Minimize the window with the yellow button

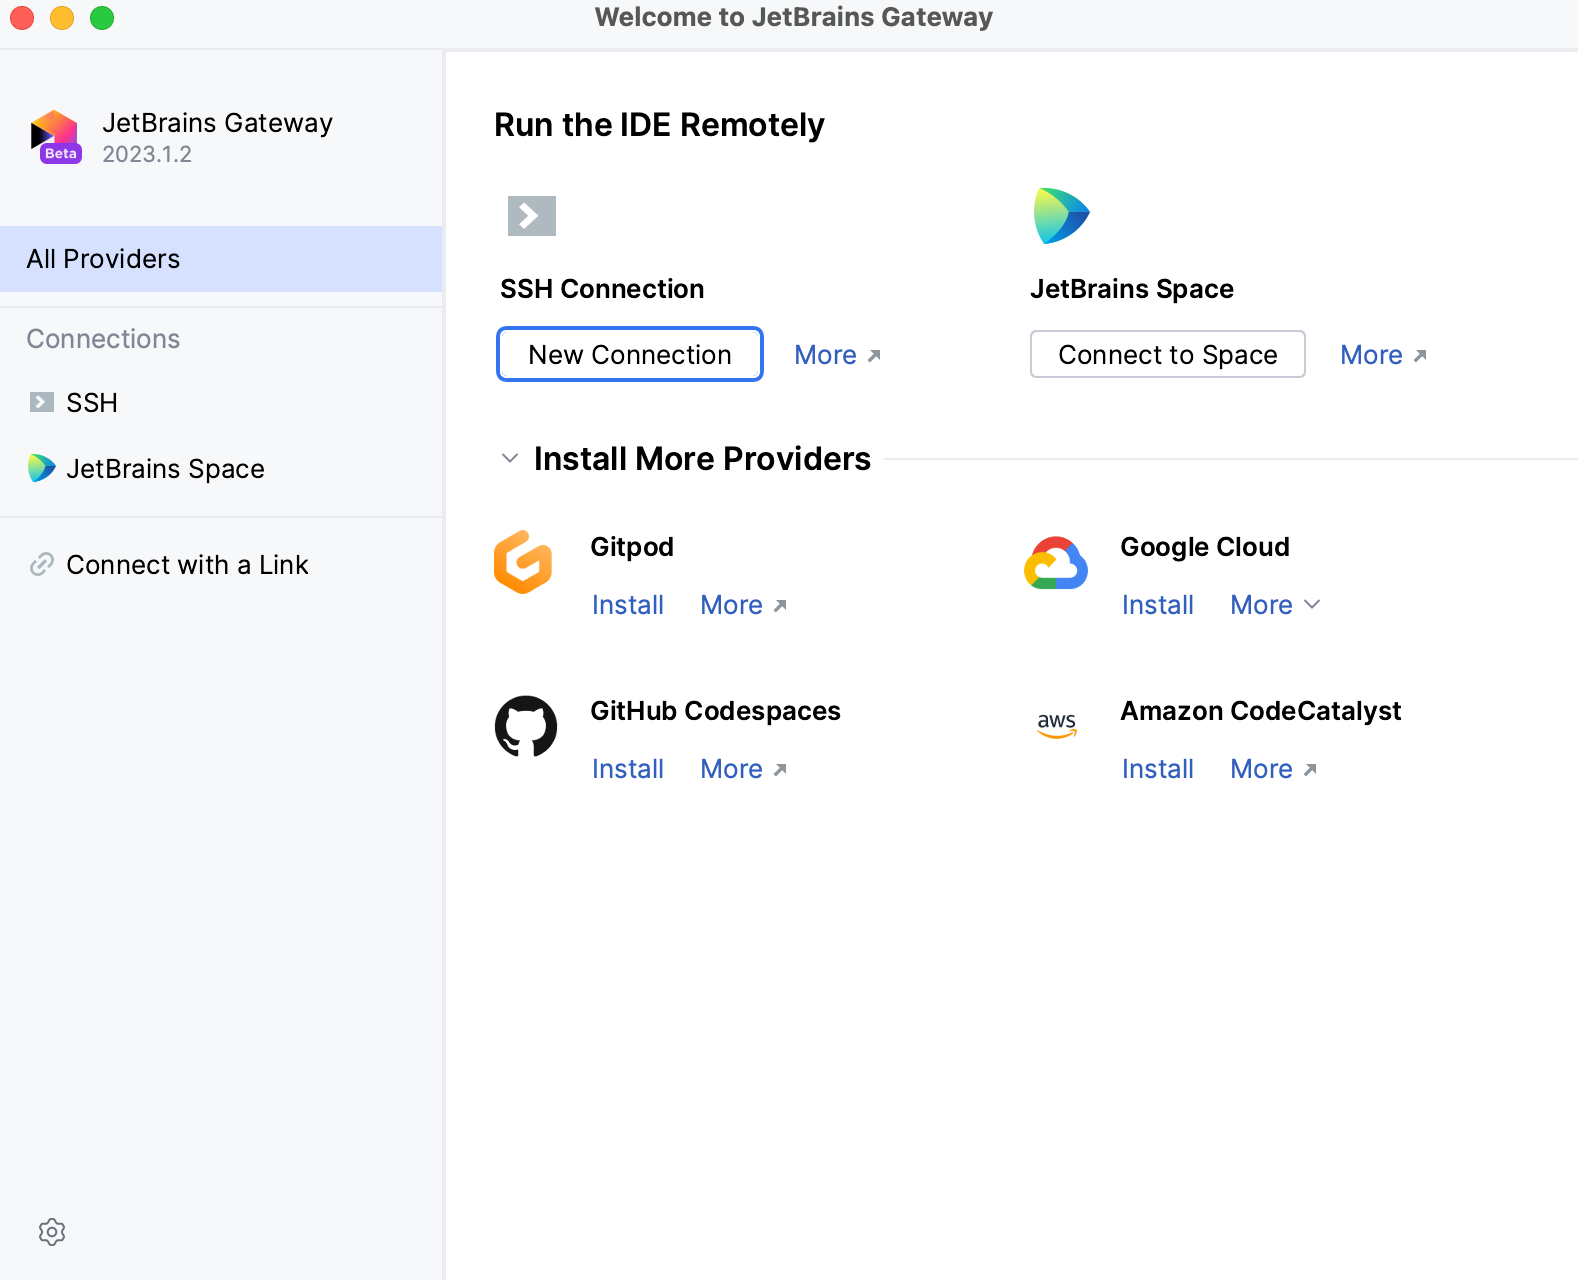[62, 18]
